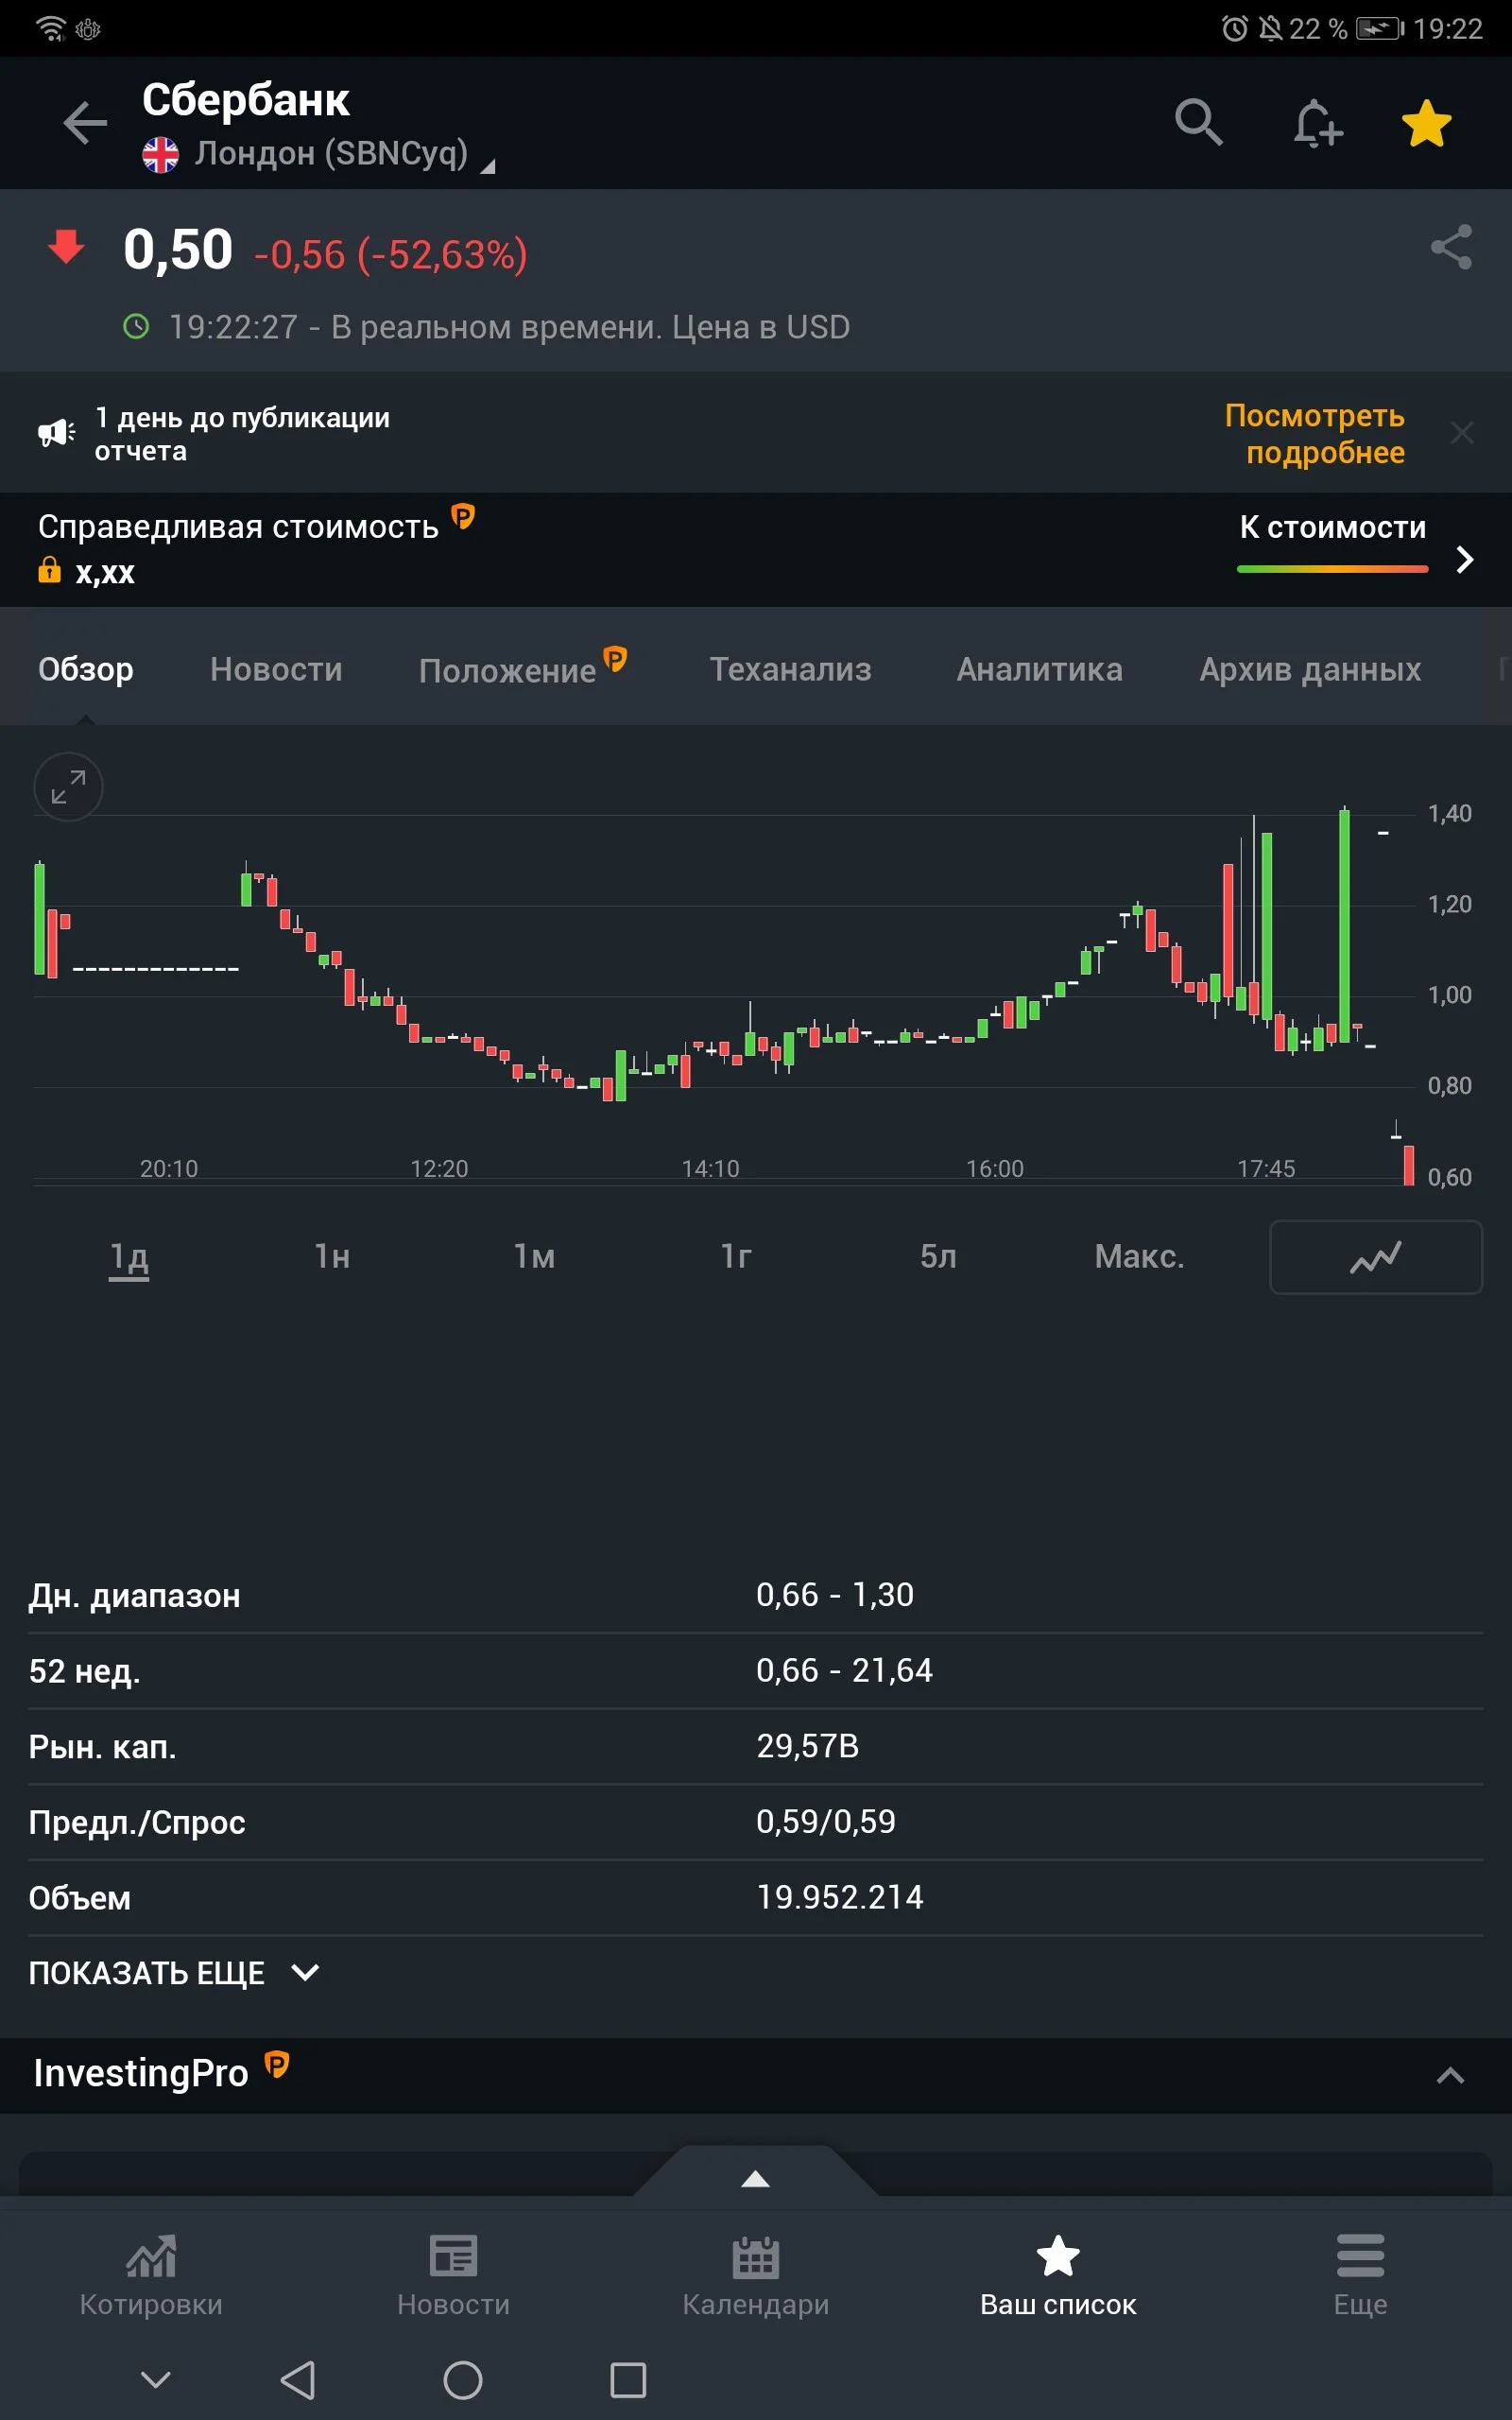Select the 1н chart period
The height and width of the screenshot is (2420, 1512).
coord(332,1256)
